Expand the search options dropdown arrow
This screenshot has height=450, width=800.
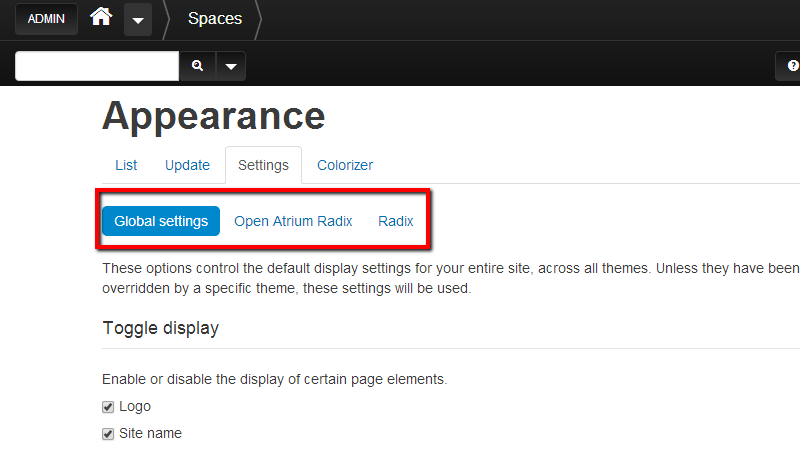(x=231, y=66)
